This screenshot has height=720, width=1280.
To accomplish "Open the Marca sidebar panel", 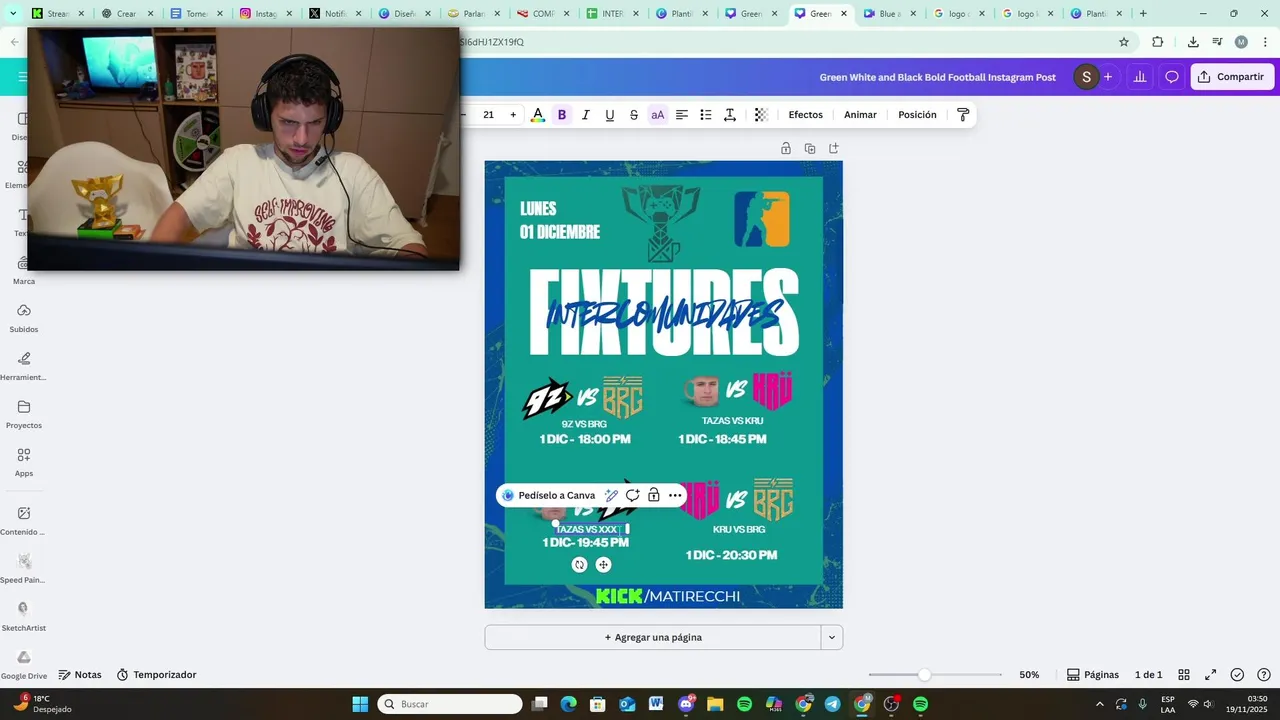I will (24, 269).
